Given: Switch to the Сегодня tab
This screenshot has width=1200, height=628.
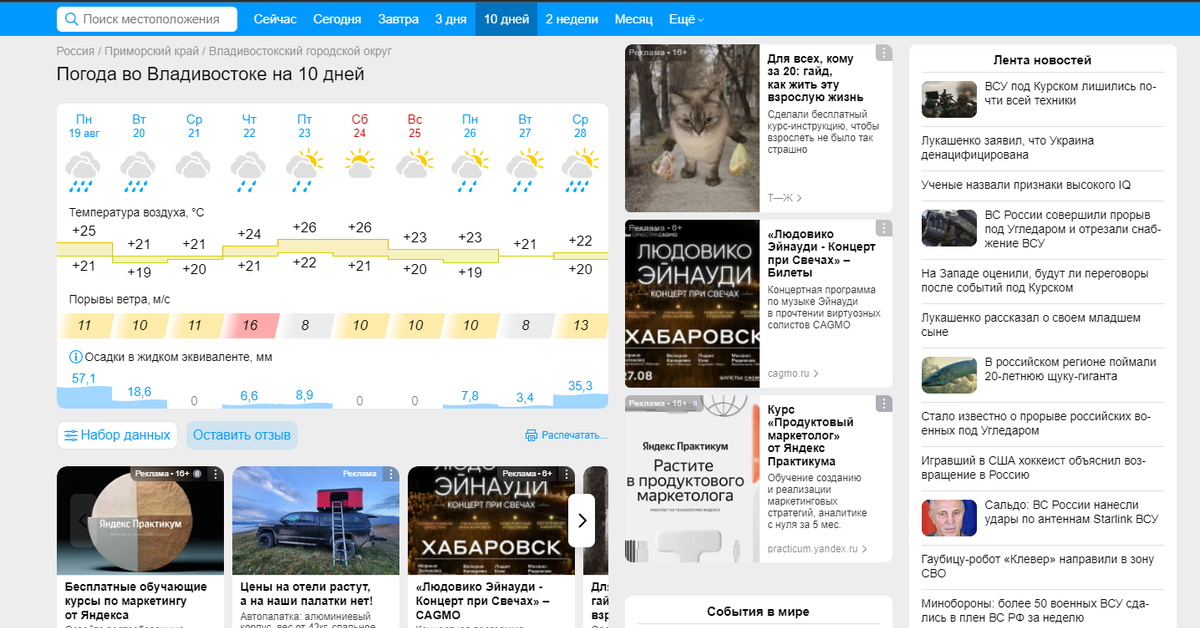Looking at the screenshot, I should (337, 19).
